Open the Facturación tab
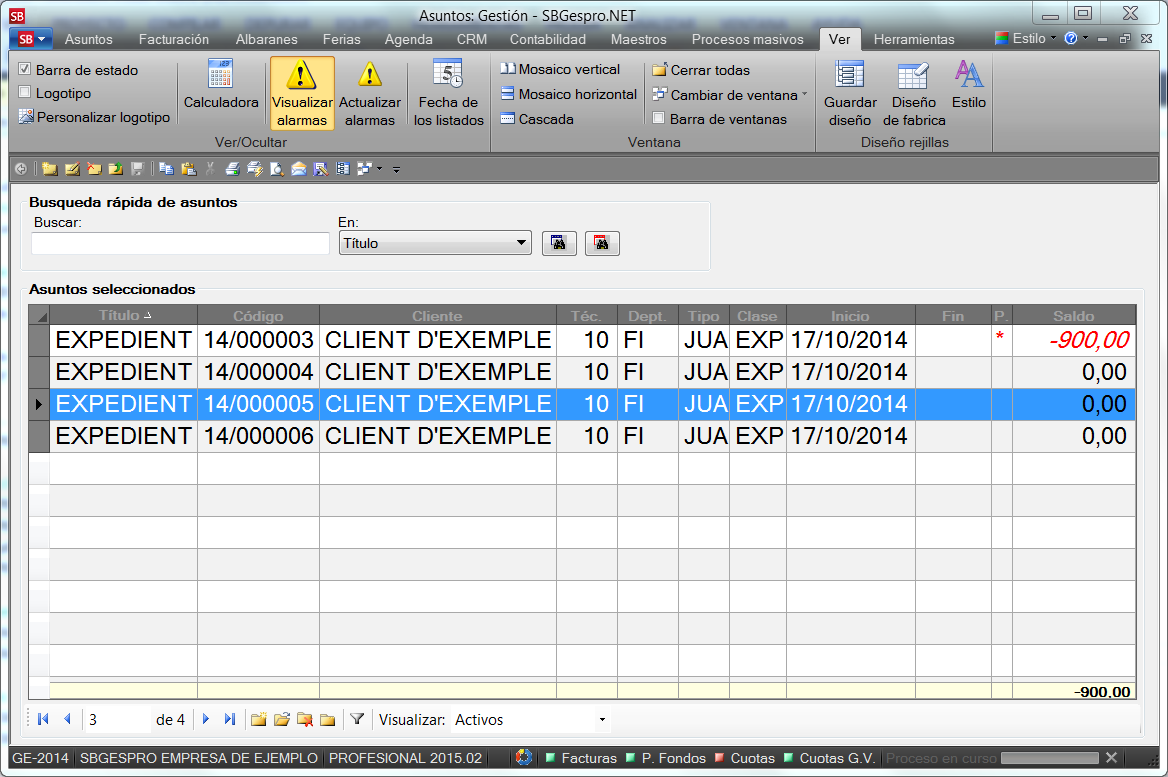1168x777 pixels. click(174, 39)
